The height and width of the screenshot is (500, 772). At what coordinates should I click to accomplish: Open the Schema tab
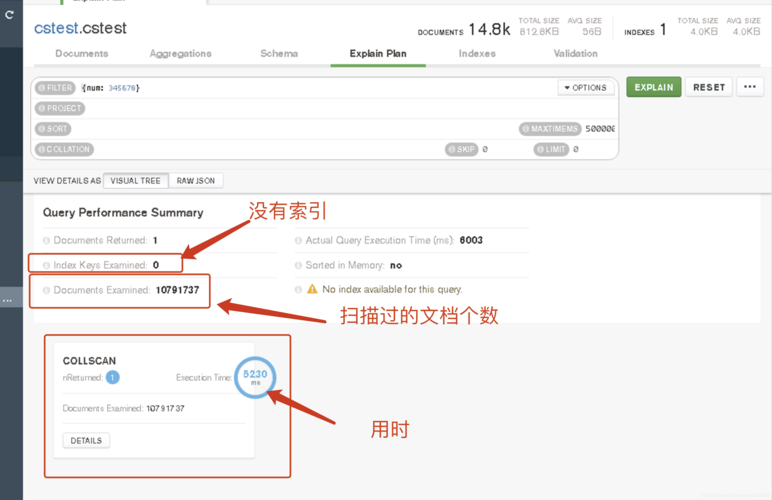click(x=279, y=53)
